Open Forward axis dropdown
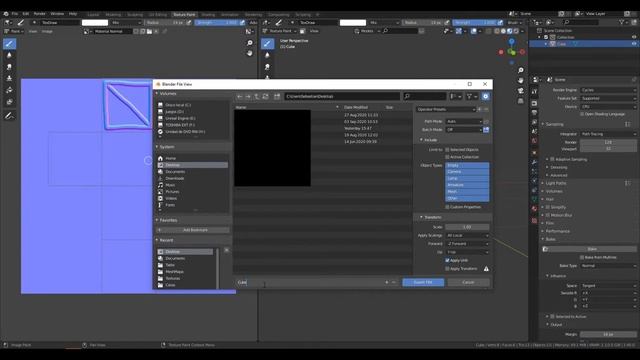 click(467, 244)
